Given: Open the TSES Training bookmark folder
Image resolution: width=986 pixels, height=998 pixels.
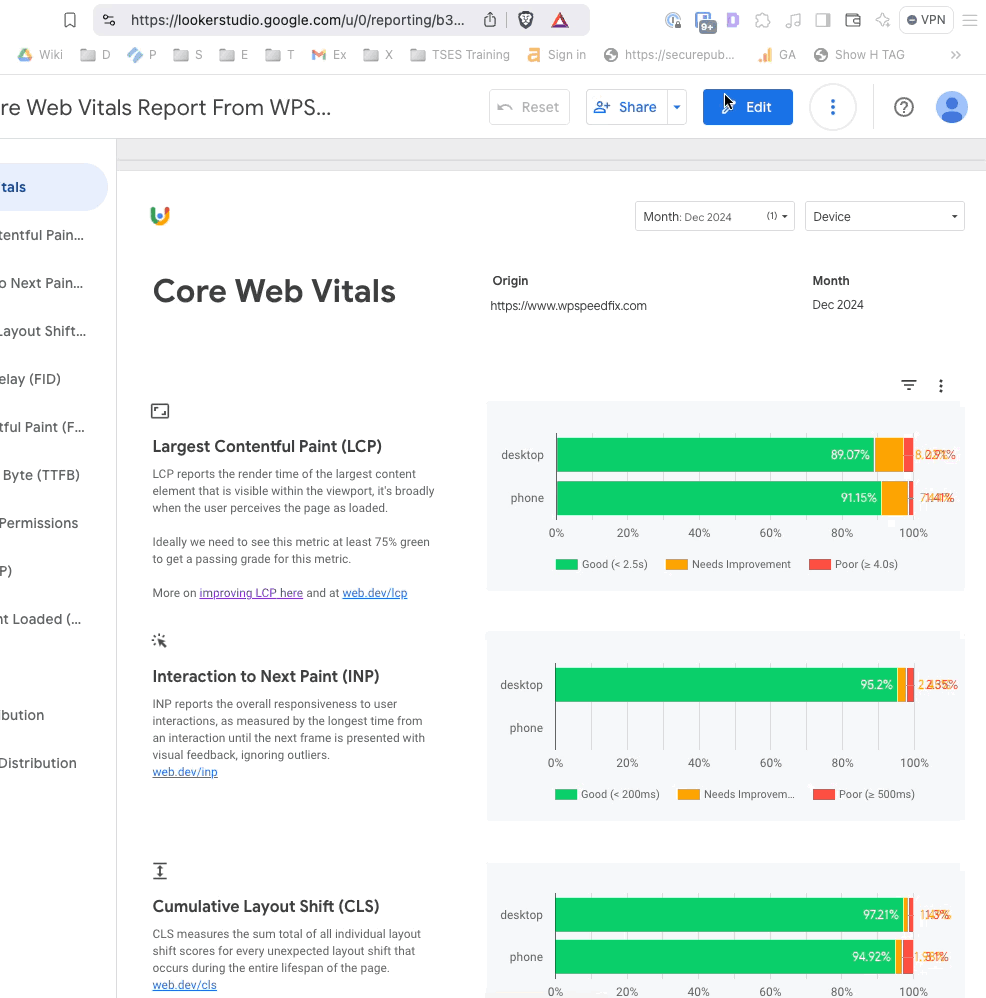Looking at the screenshot, I should (460, 55).
